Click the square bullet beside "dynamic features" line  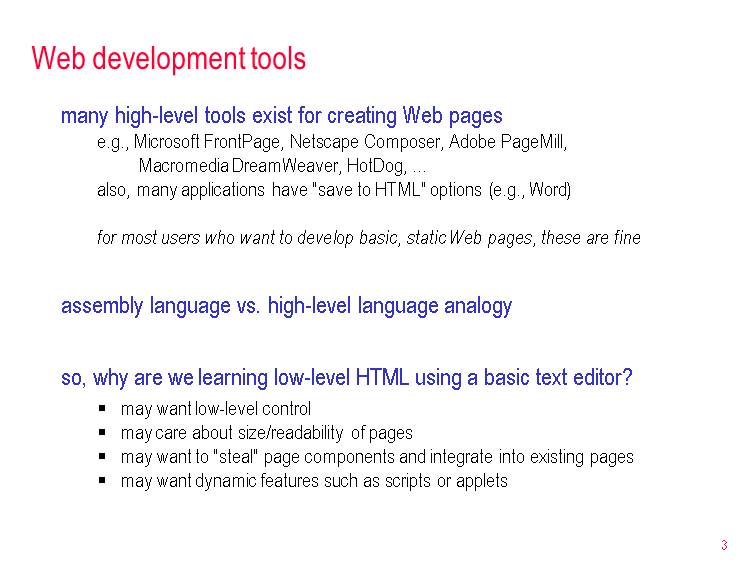[103, 481]
